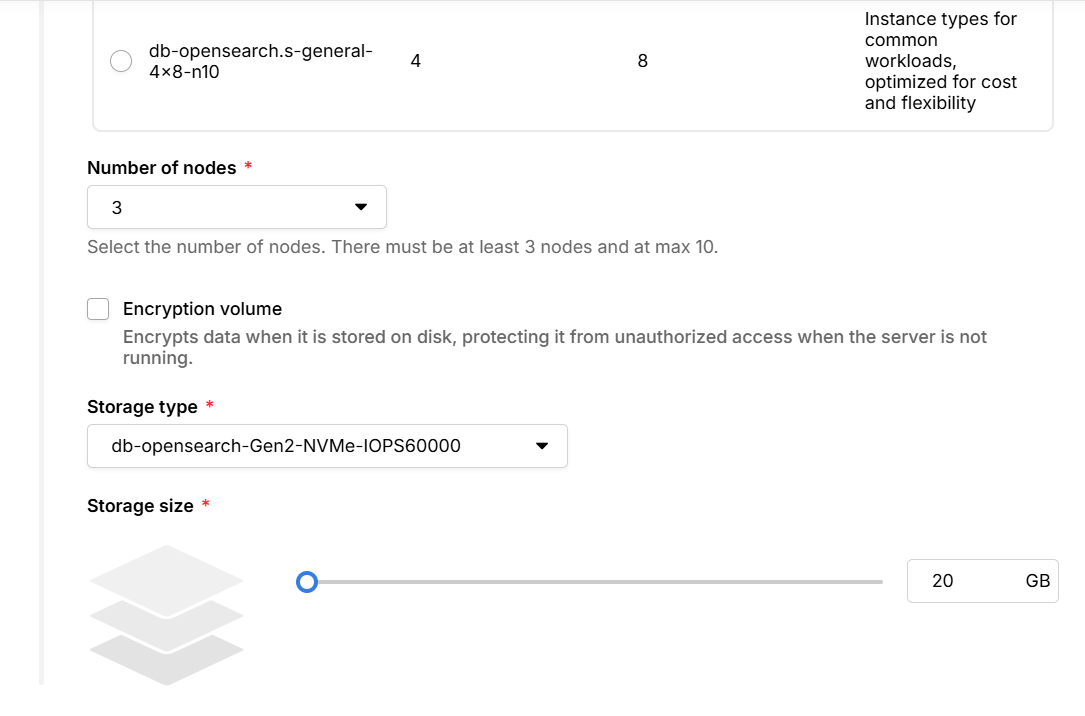Screen dimensions: 1085x716
Task: Click the memory value 8 in instance row
Action: [642, 61]
